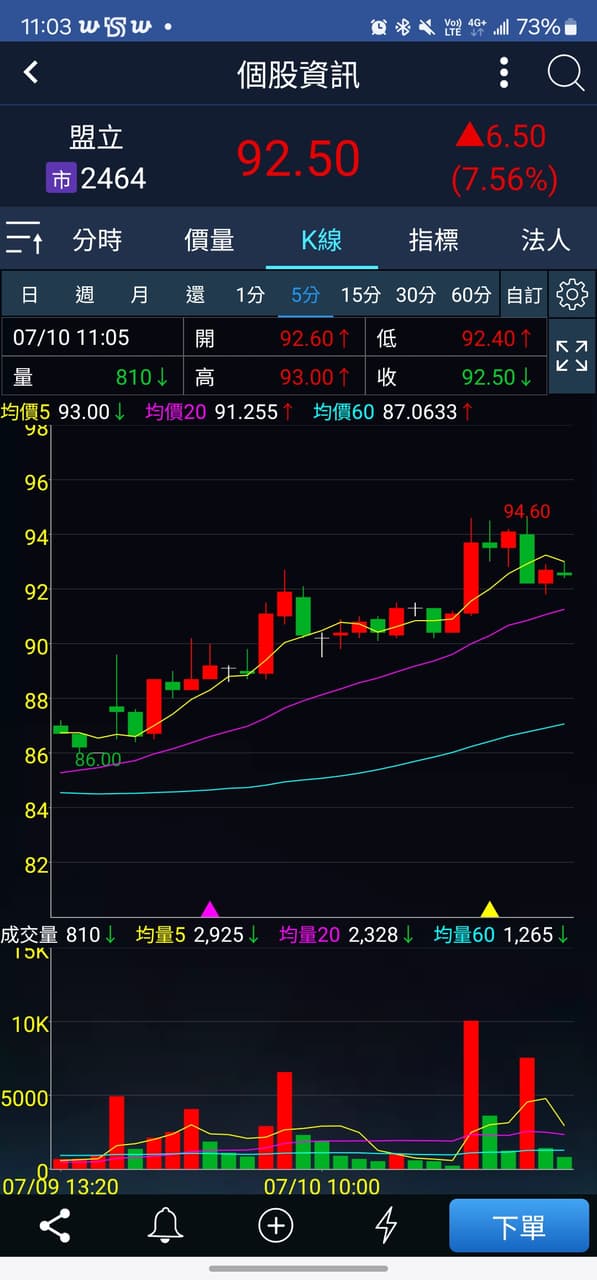
Task: Tap the back arrow icon
Action: tap(31, 72)
